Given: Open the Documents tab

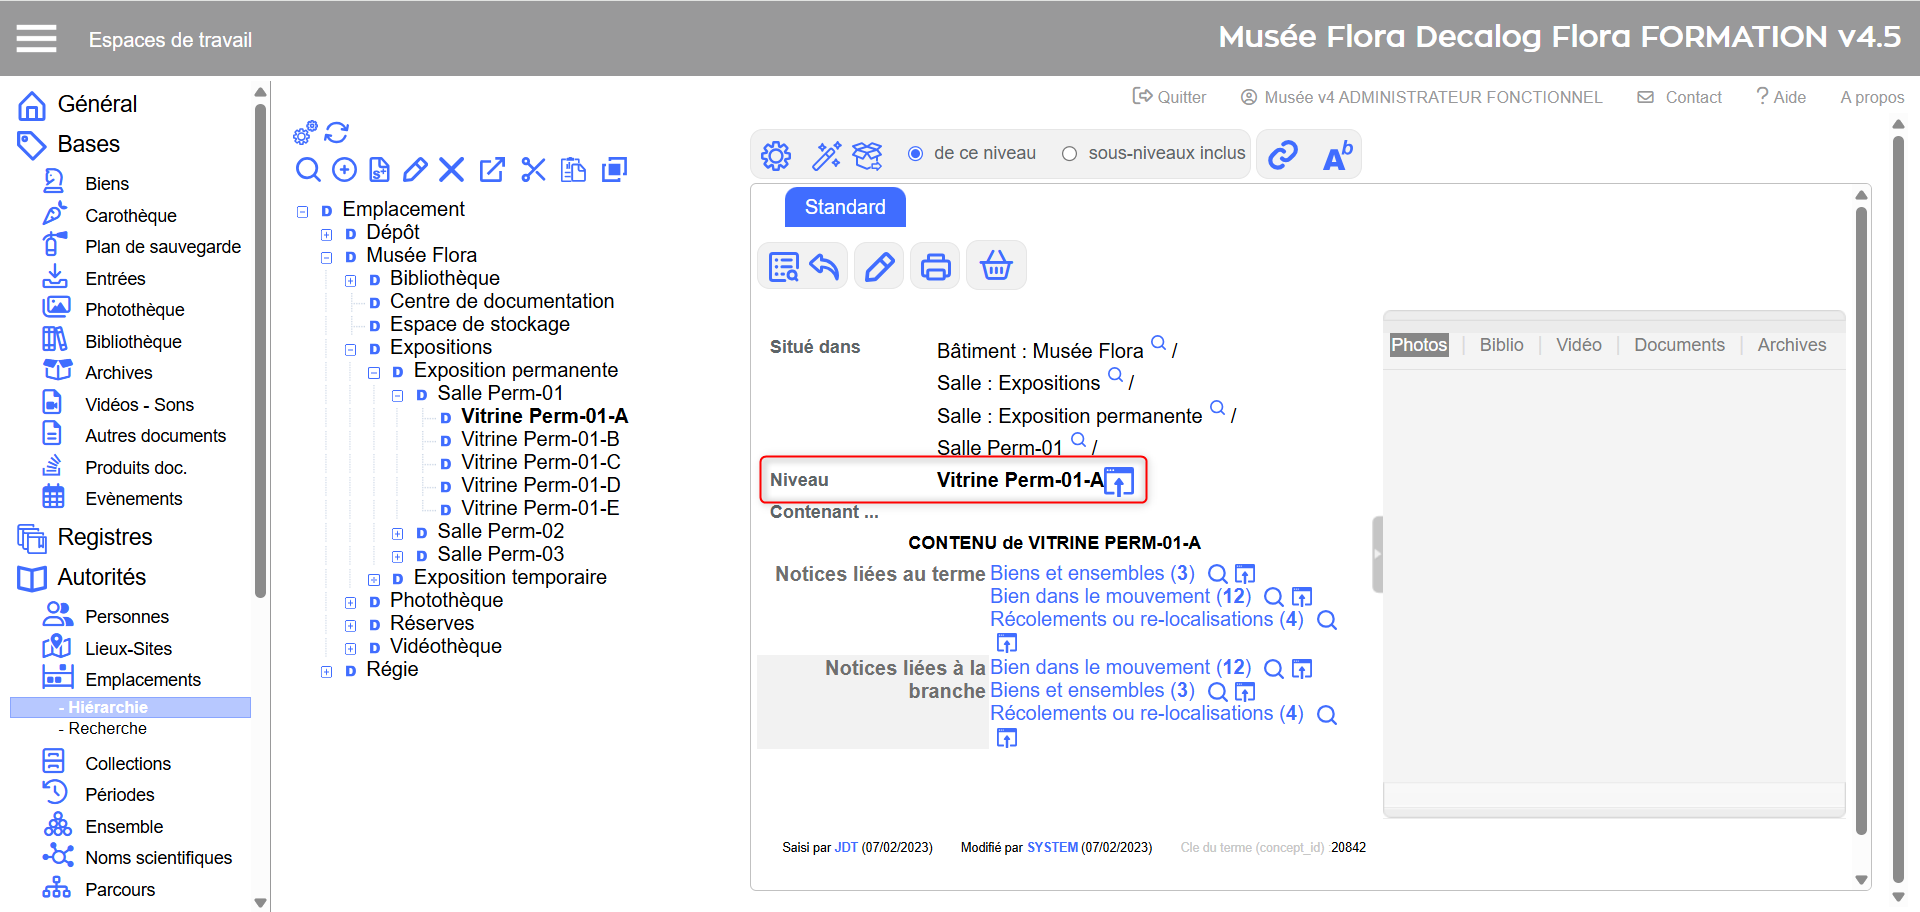Looking at the screenshot, I should point(1679,345).
